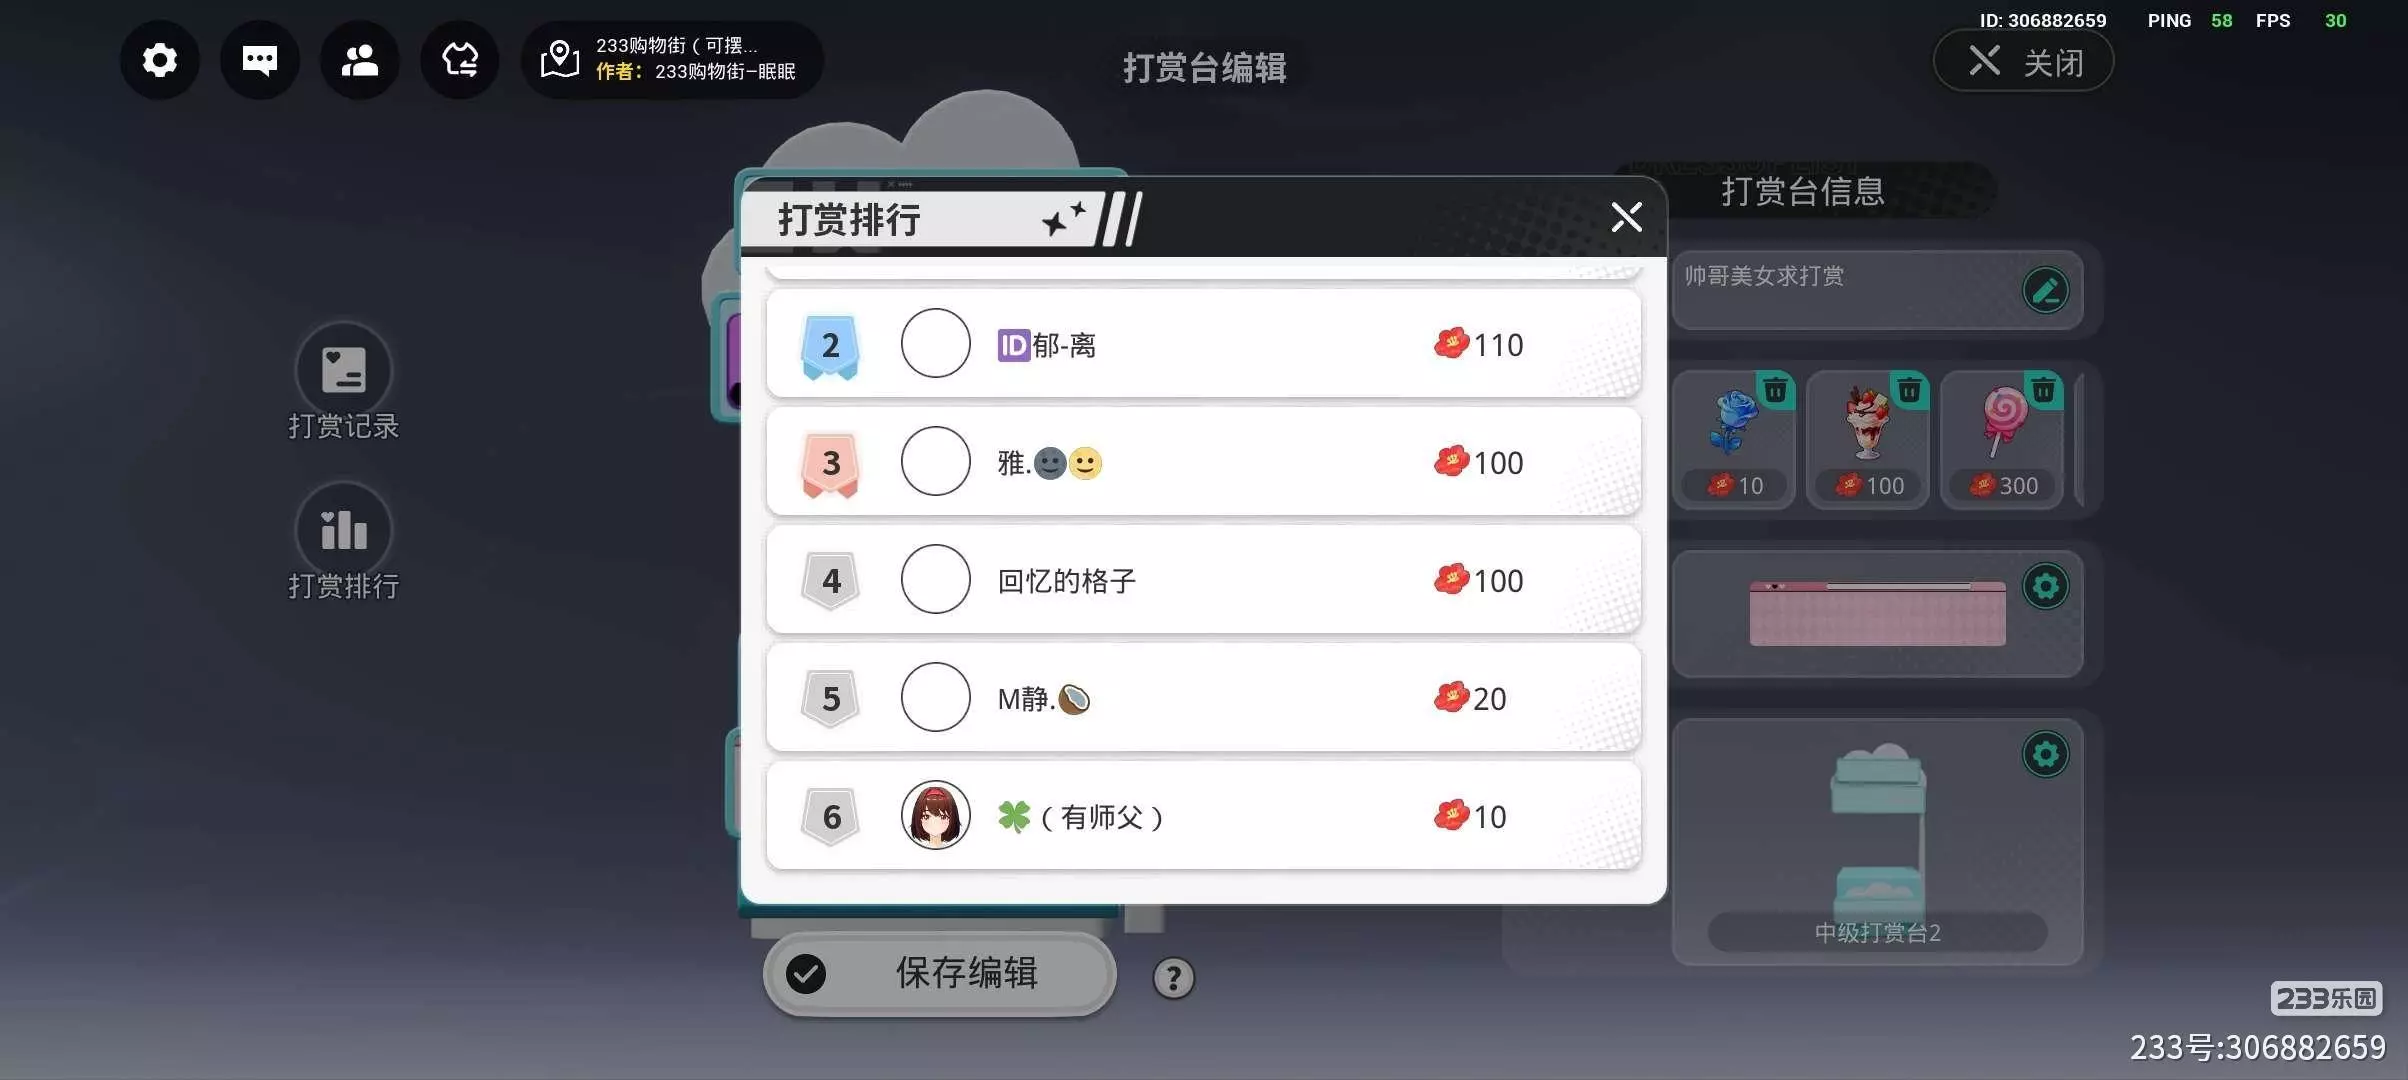The height and width of the screenshot is (1080, 2408).
Task: Click the 保存编辑 save button
Action: pyautogui.click(x=939, y=973)
